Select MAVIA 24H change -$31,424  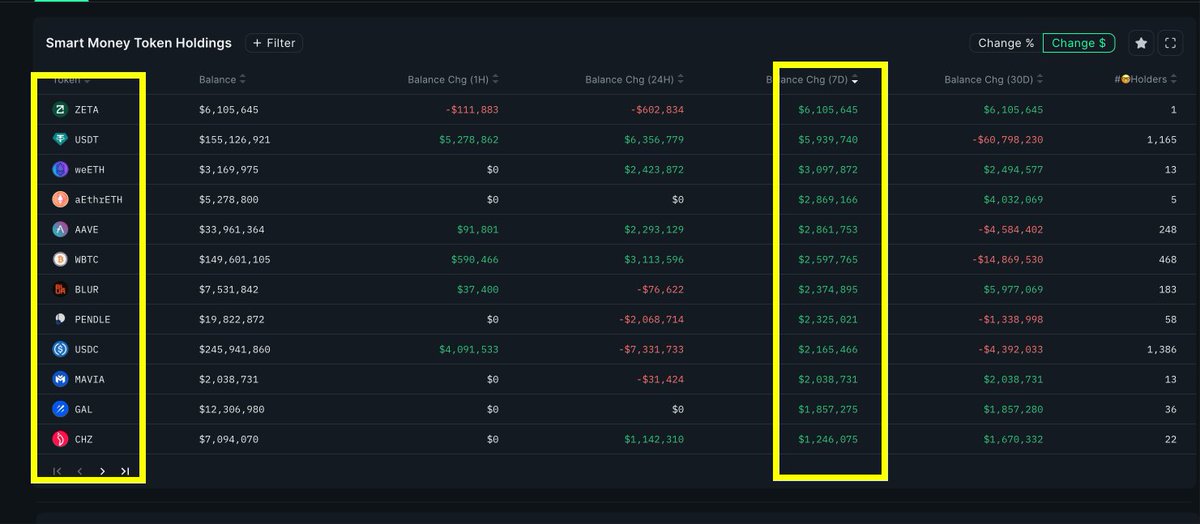click(x=660, y=380)
